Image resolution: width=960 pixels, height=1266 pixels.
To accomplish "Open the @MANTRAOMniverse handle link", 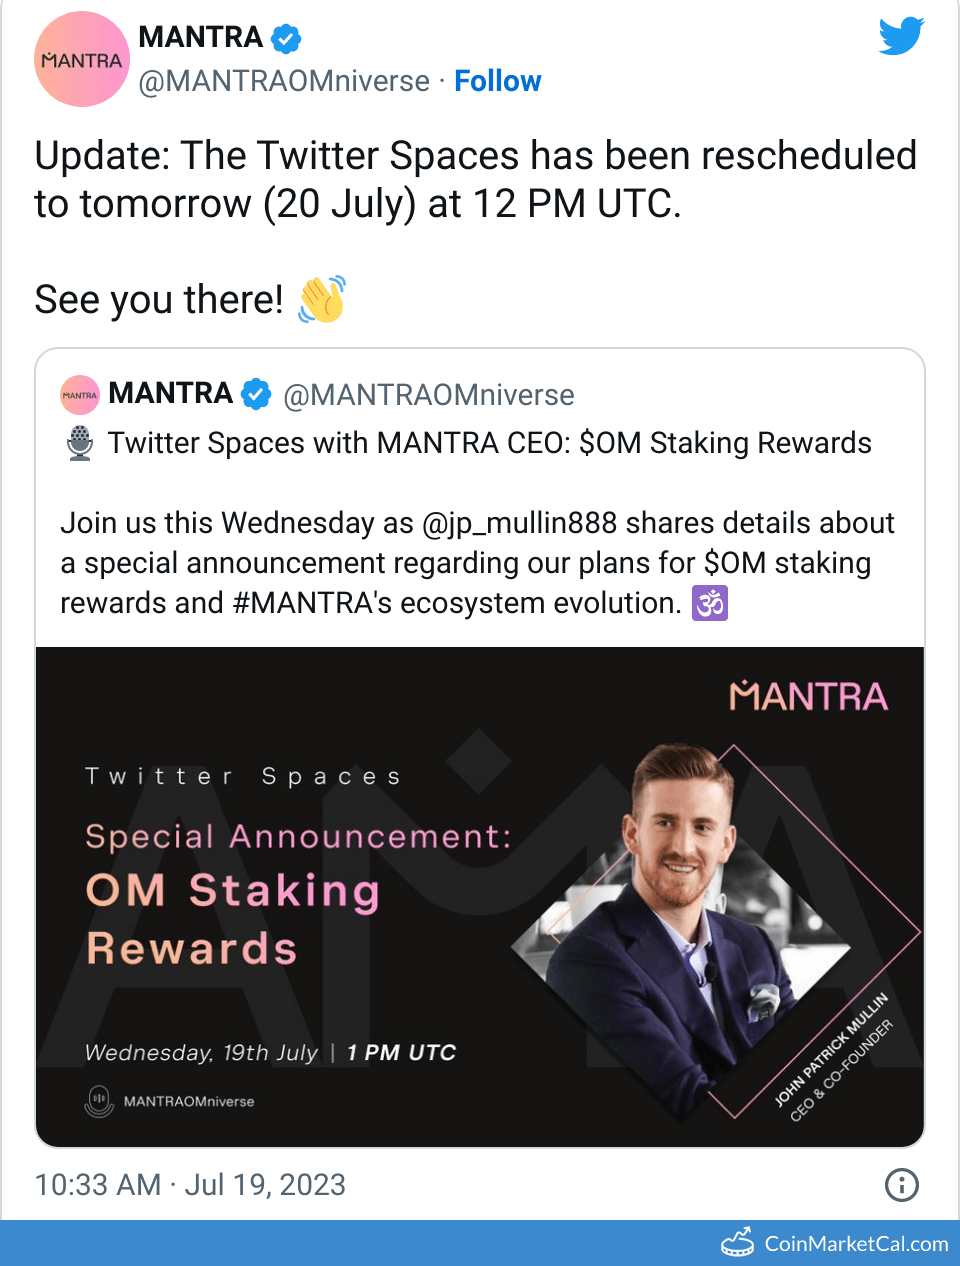I will [x=284, y=81].
